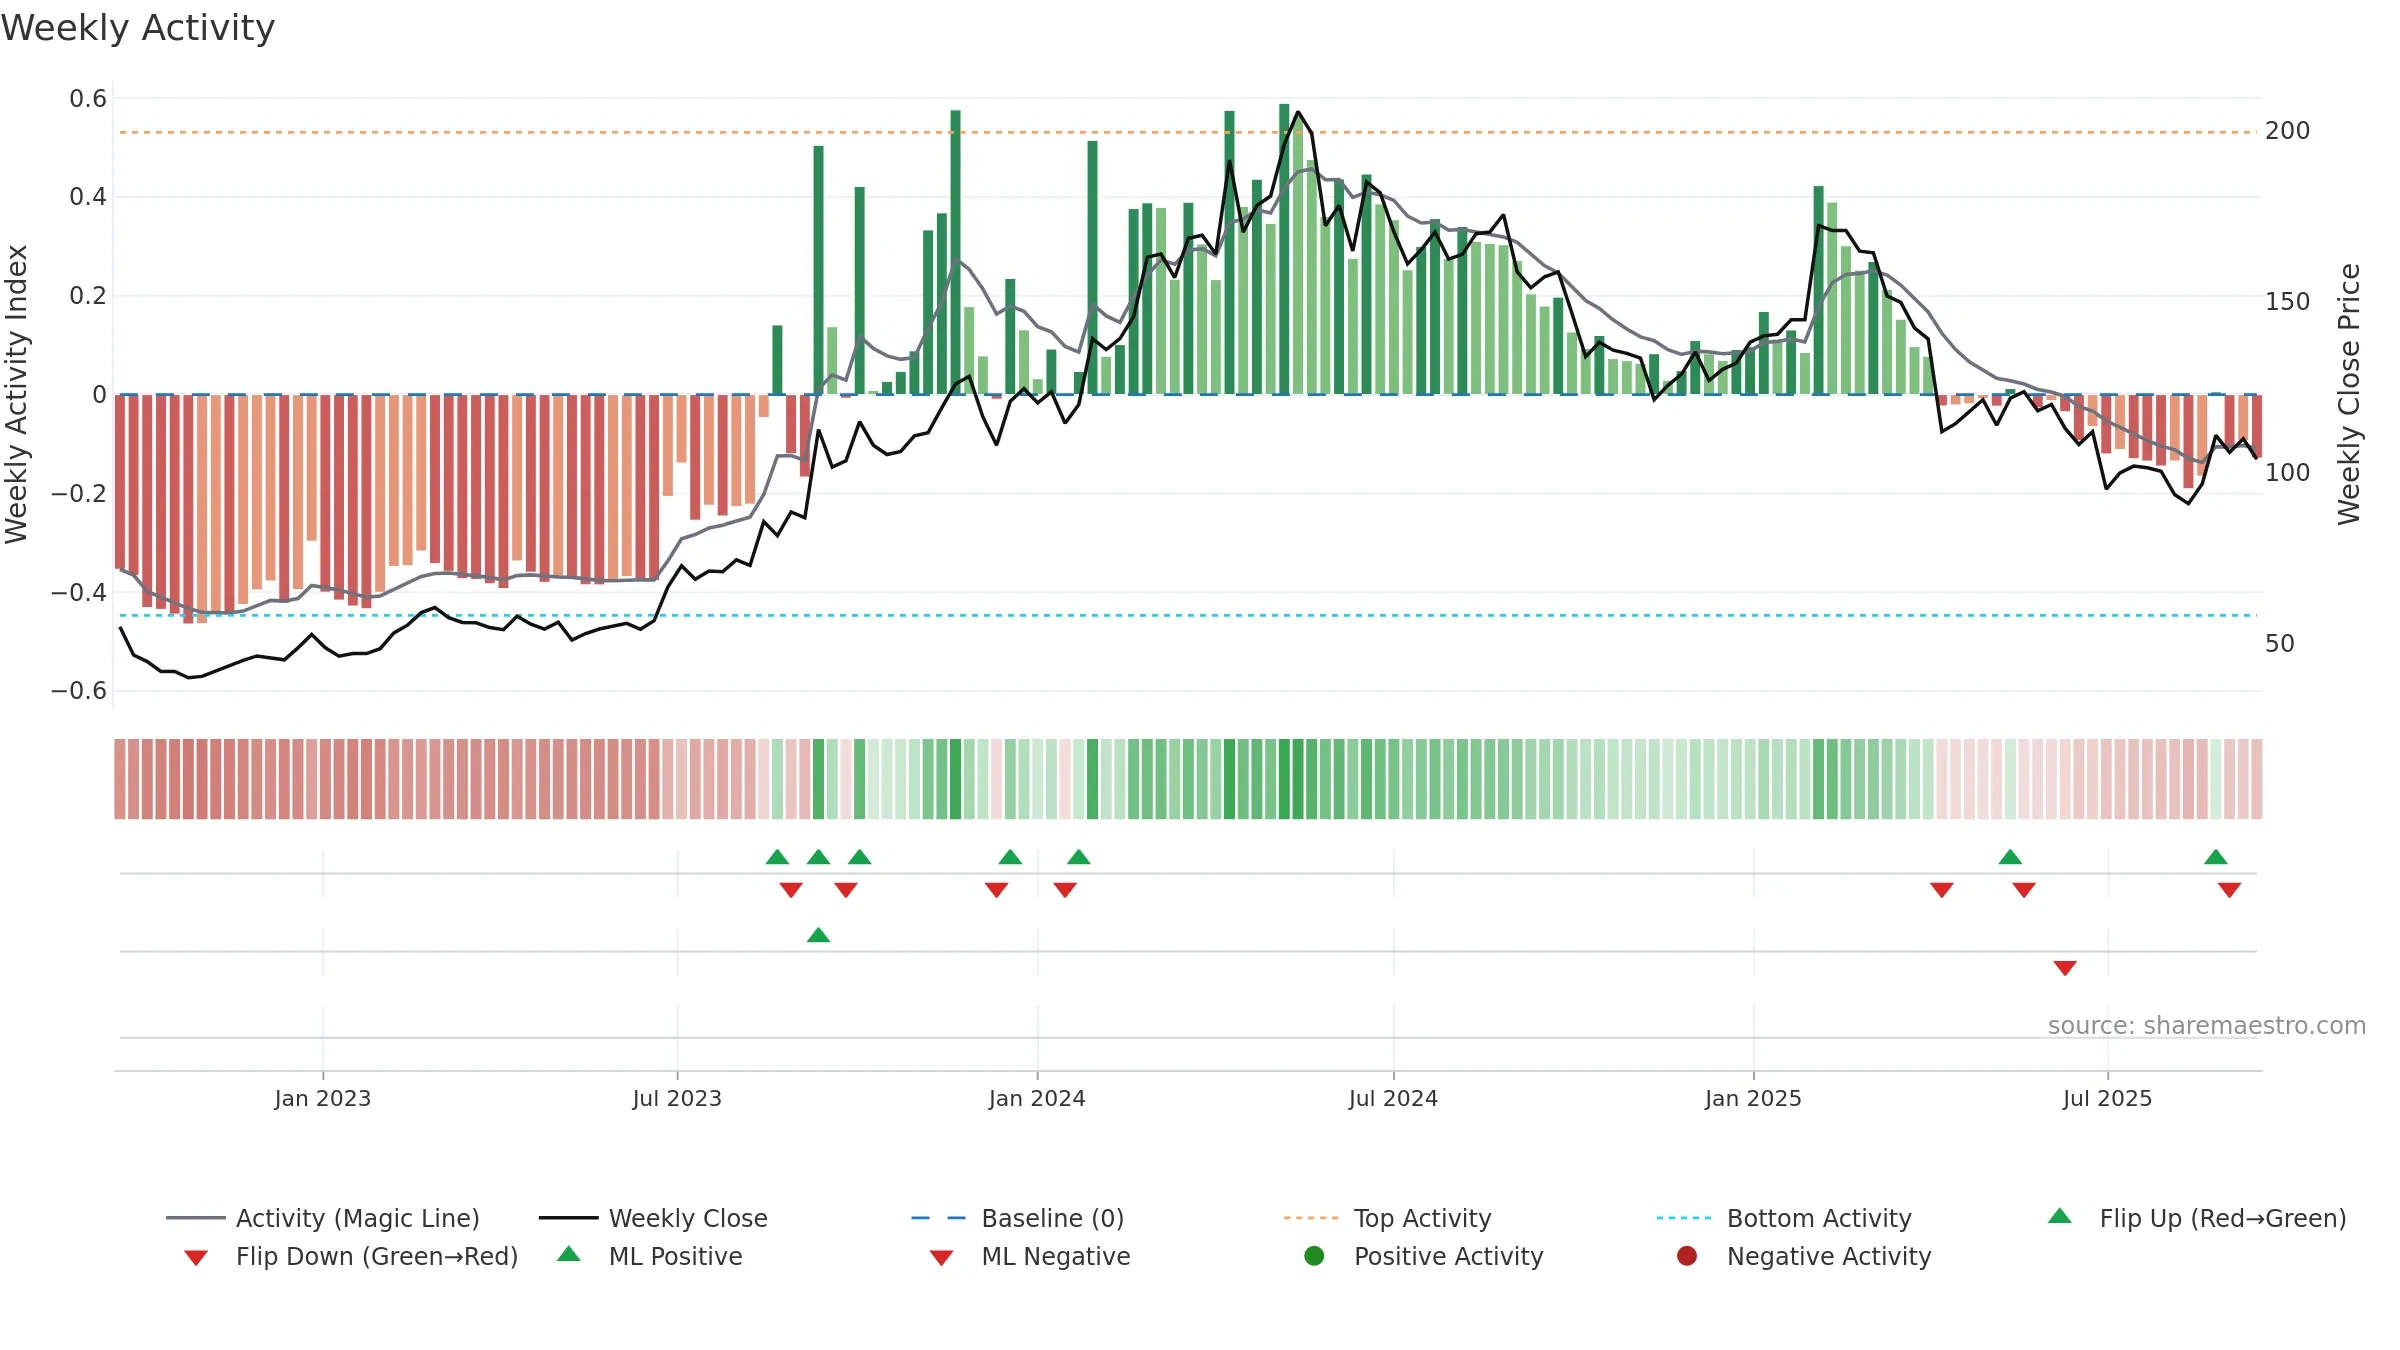The image size is (2400, 1350).
Task: Click the 0.6 left axis tick
Action: [88, 98]
